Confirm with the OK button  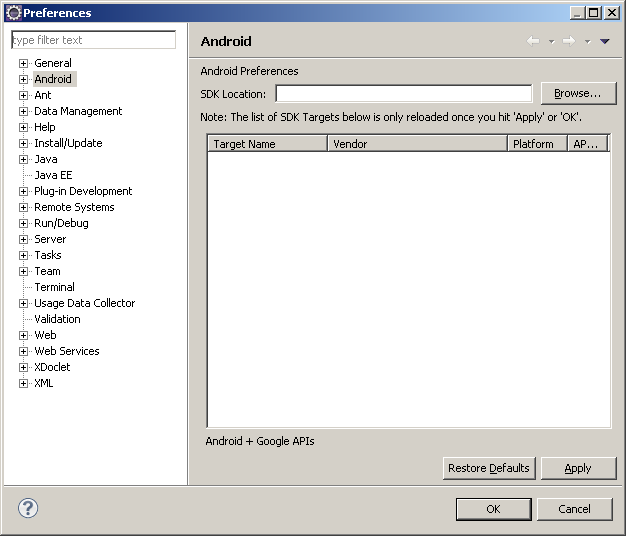tap(493, 509)
